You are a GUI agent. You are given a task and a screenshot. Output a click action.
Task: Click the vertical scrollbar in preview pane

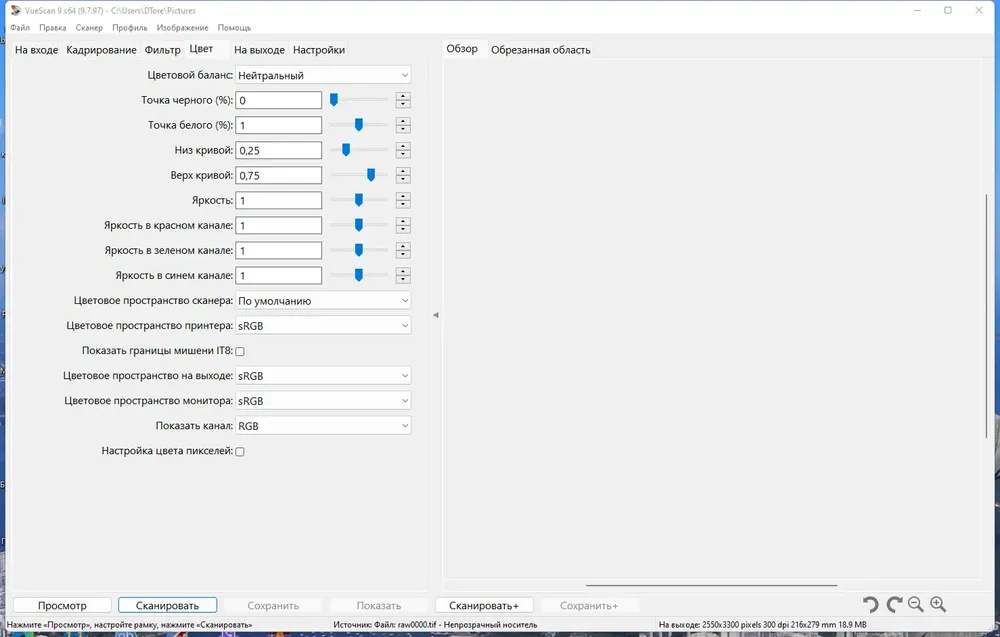(x=986, y=316)
